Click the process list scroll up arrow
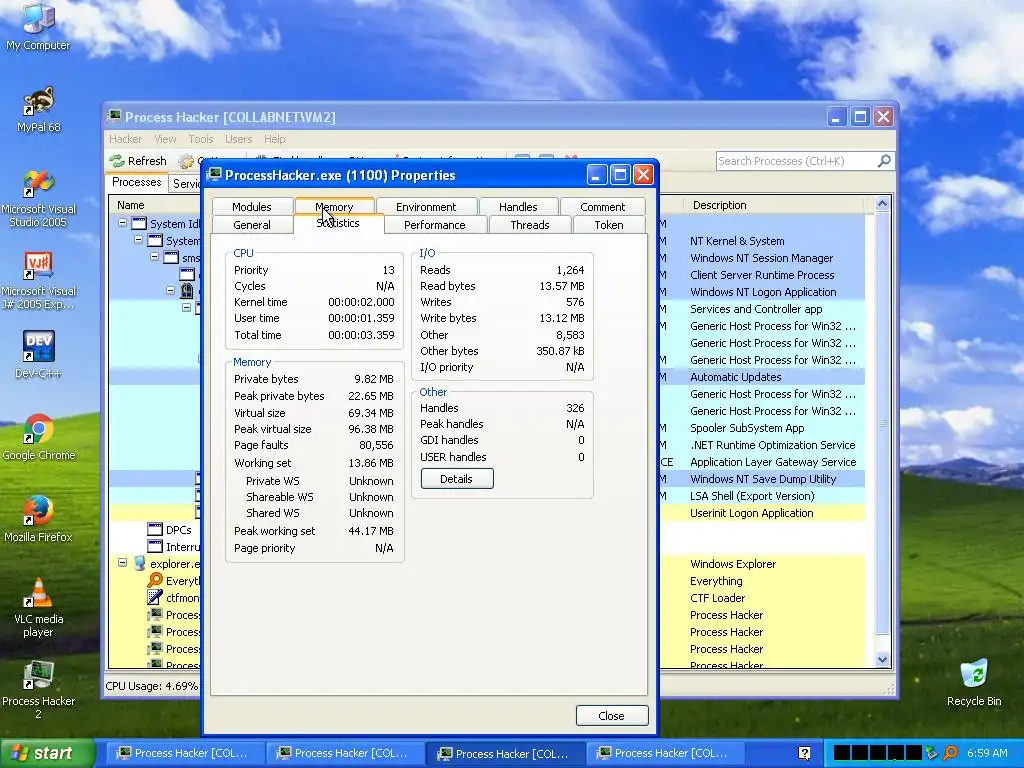Screen dimensions: 1024x768 [x=882, y=204]
